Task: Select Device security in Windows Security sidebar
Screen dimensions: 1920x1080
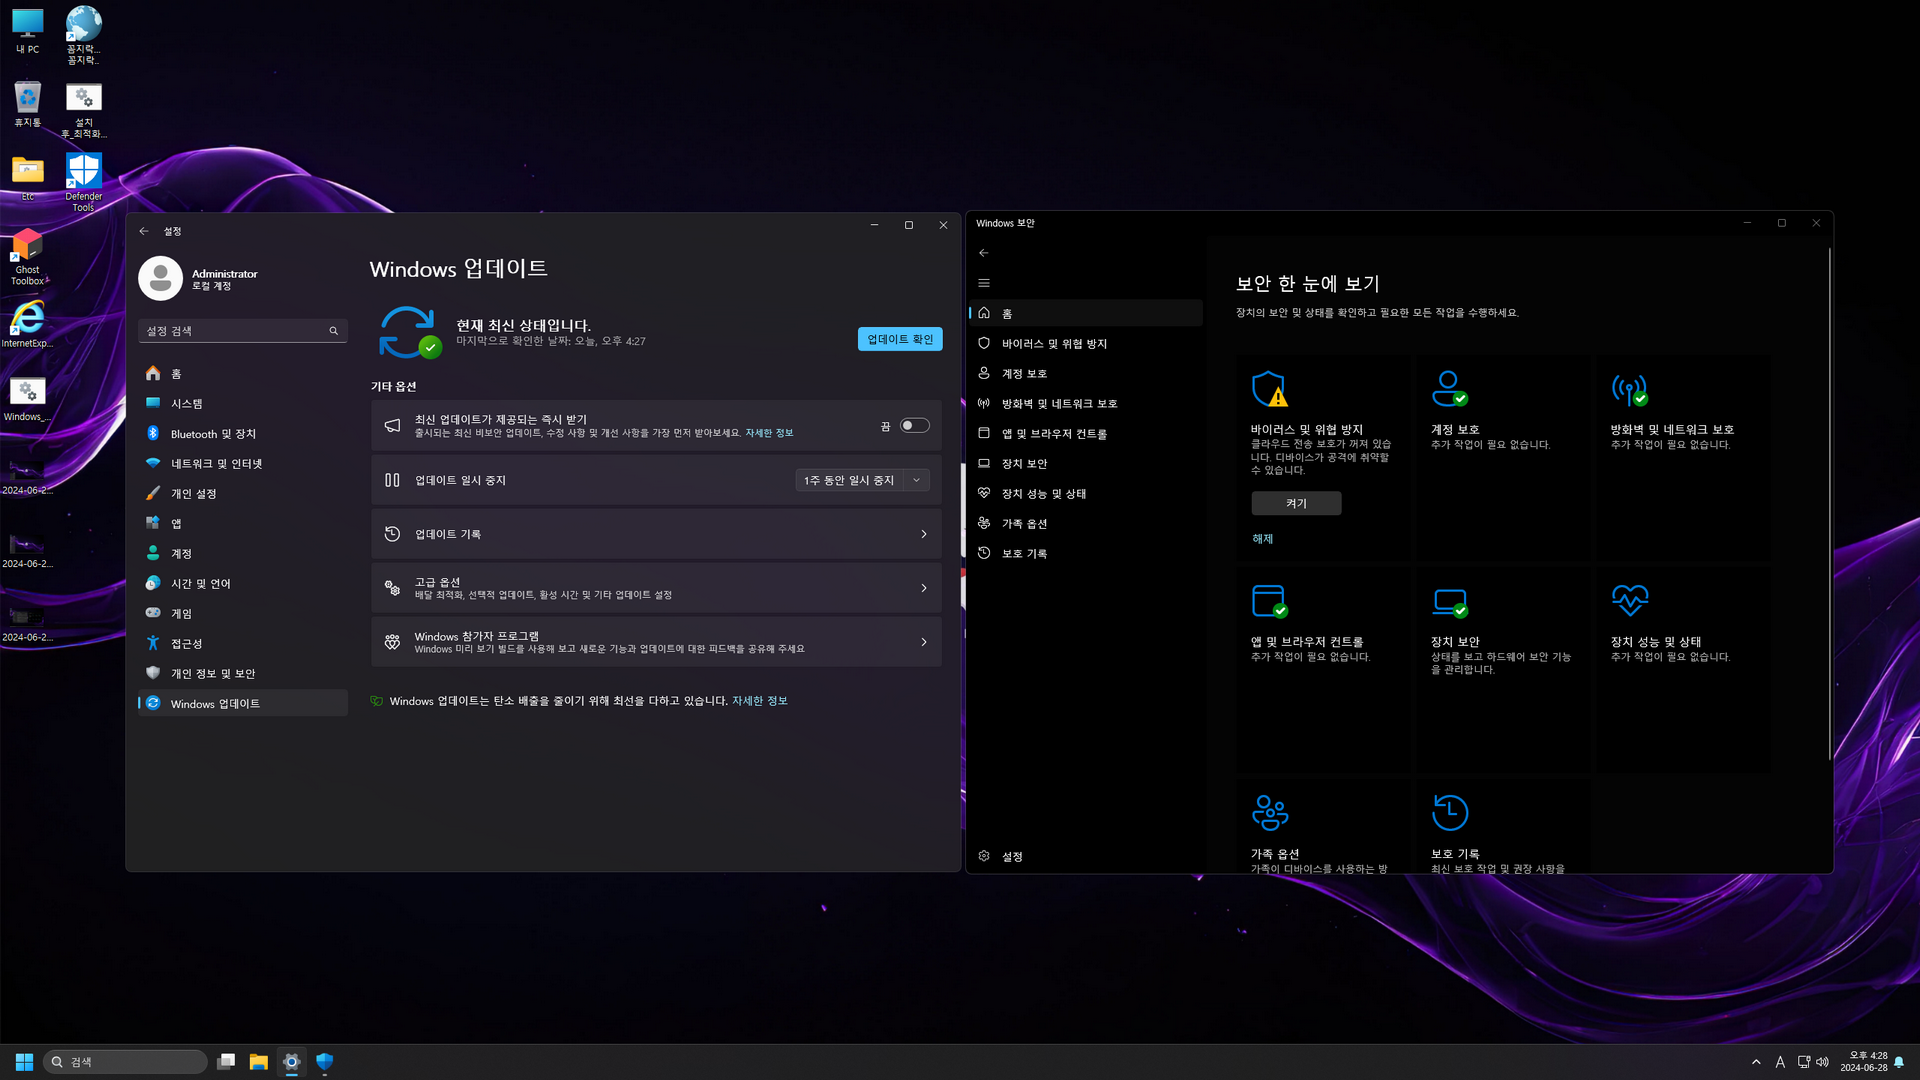Action: point(1024,464)
